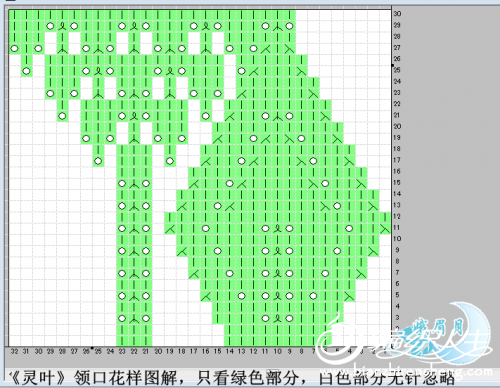Screen dimensions: 500x388
Task: Click the decrease symbol at column 1, row 11
Action: (x=385, y=229)
